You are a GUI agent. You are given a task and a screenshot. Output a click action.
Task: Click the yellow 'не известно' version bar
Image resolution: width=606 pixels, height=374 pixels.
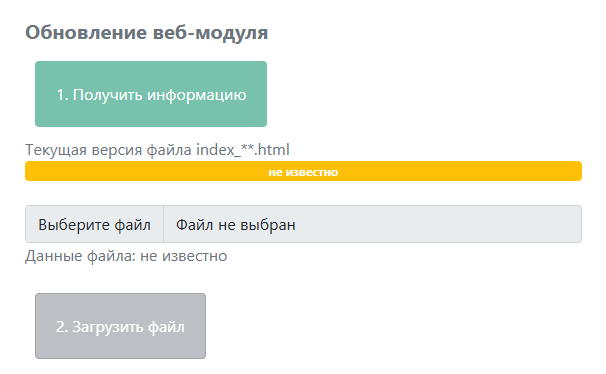(x=303, y=171)
